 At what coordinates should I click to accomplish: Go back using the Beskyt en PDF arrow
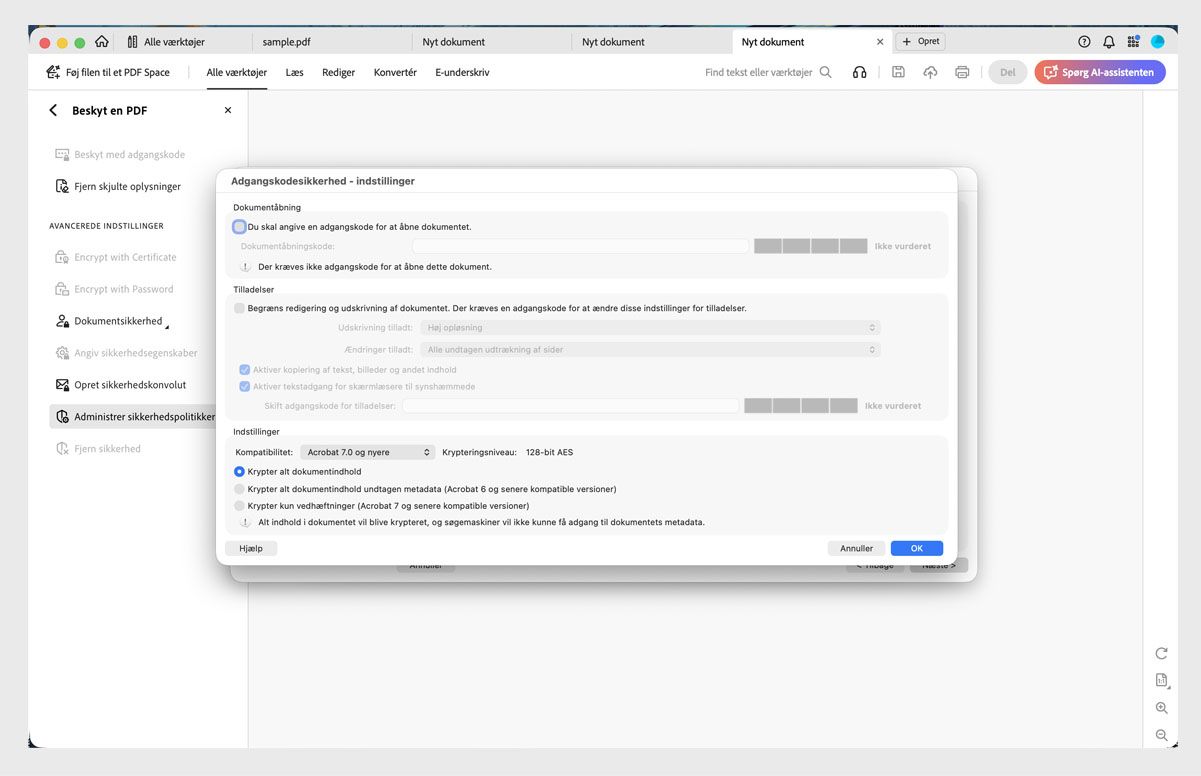click(53, 110)
